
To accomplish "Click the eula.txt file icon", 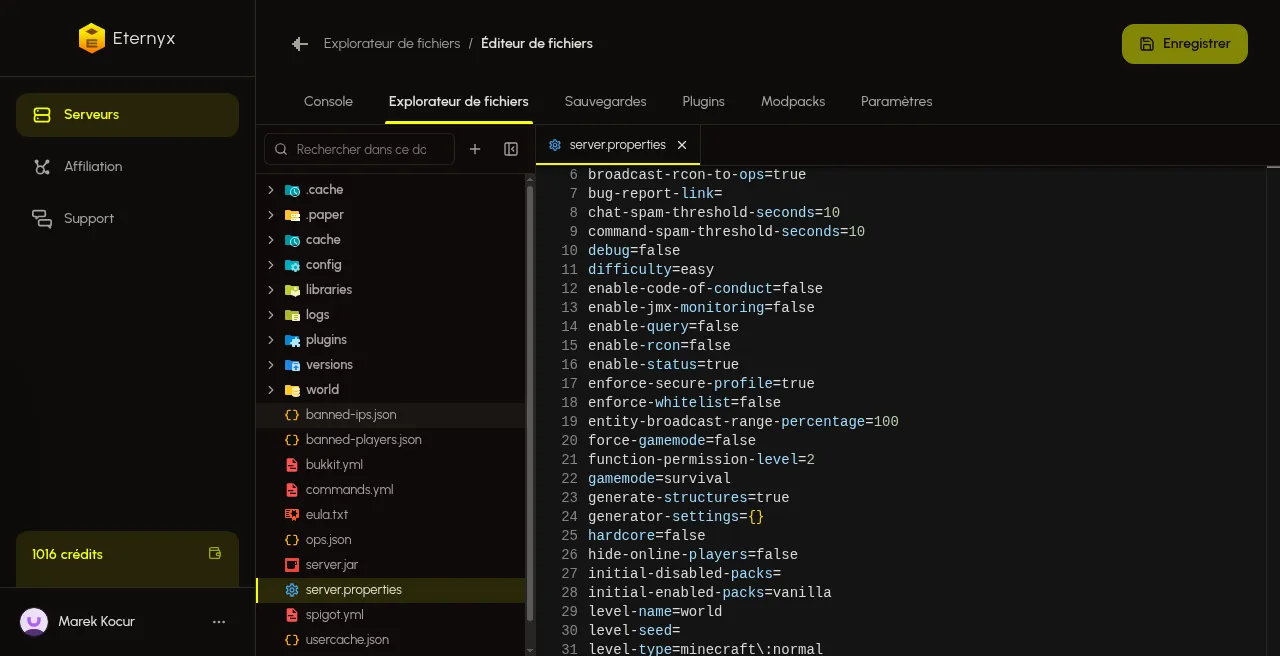I will pyautogui.click(x=292, y=515).
